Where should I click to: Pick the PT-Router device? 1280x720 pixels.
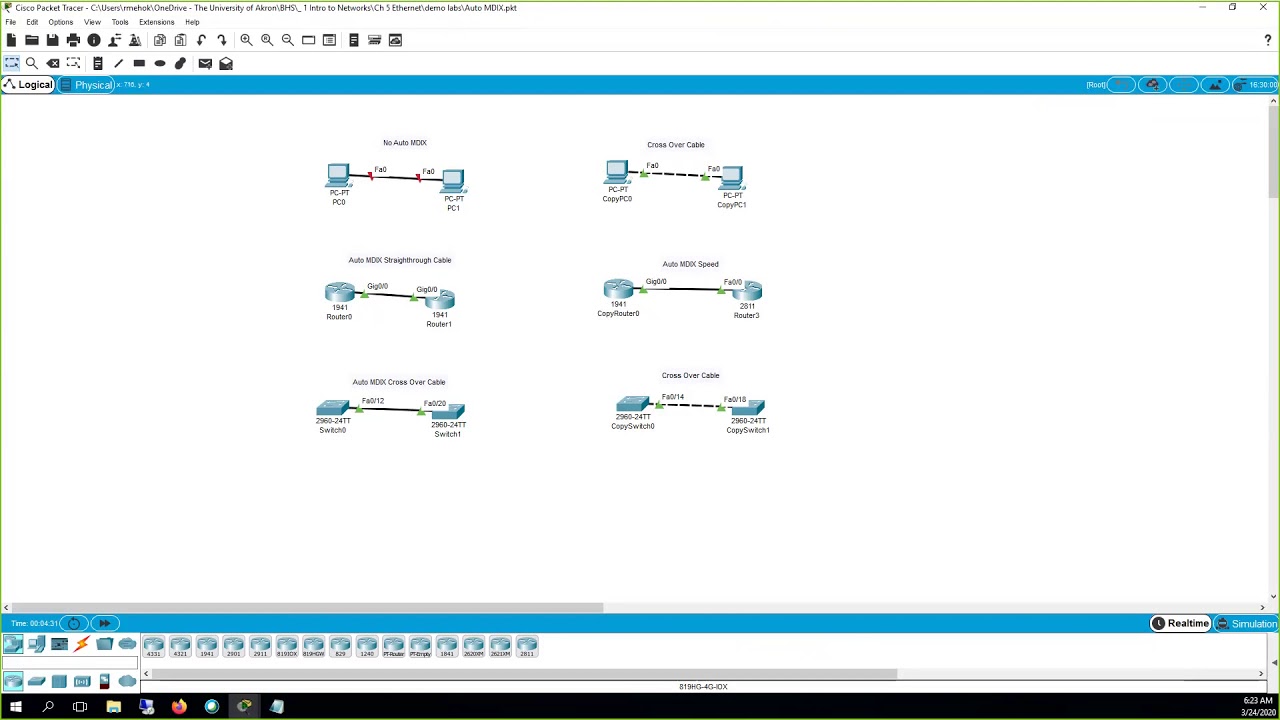coord(393,647)
